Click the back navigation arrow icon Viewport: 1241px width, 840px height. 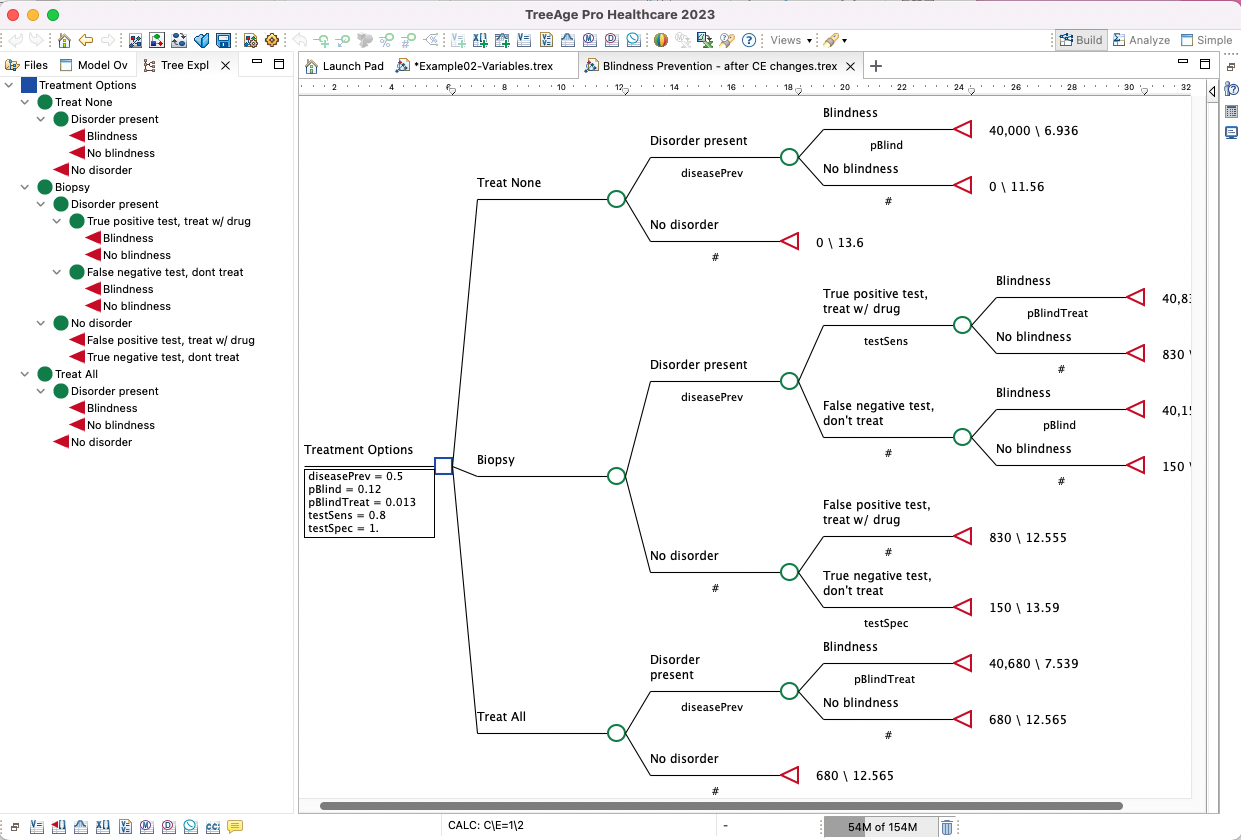[86, 40]
